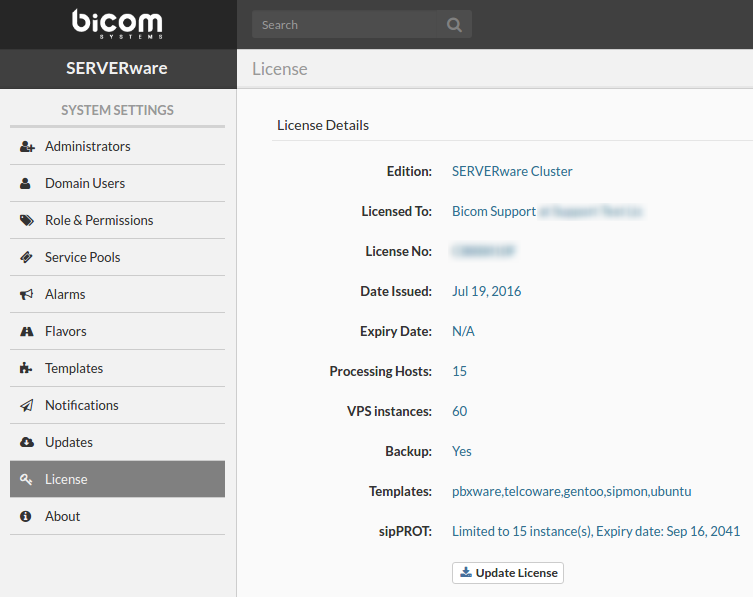Open Role & Permissions menu item
The height and width of the screenshot is (597, 753).
[x=99, y=221]
